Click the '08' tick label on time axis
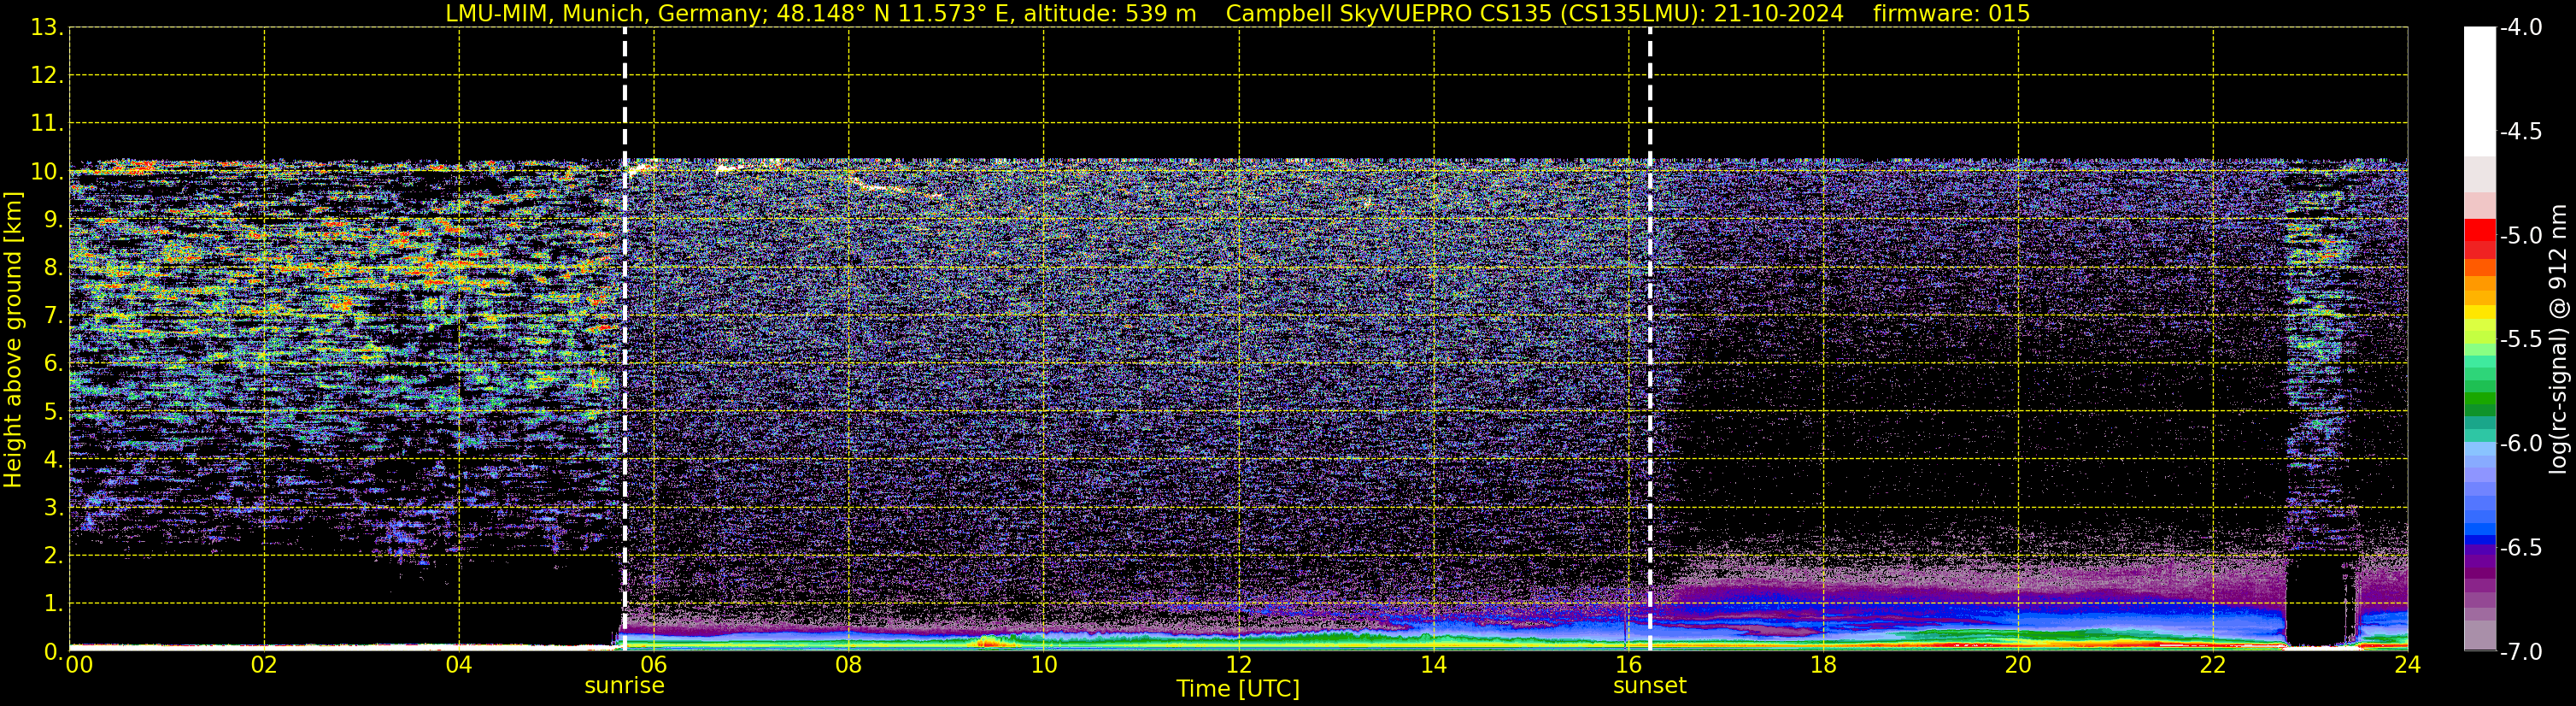 pos(848,665)
